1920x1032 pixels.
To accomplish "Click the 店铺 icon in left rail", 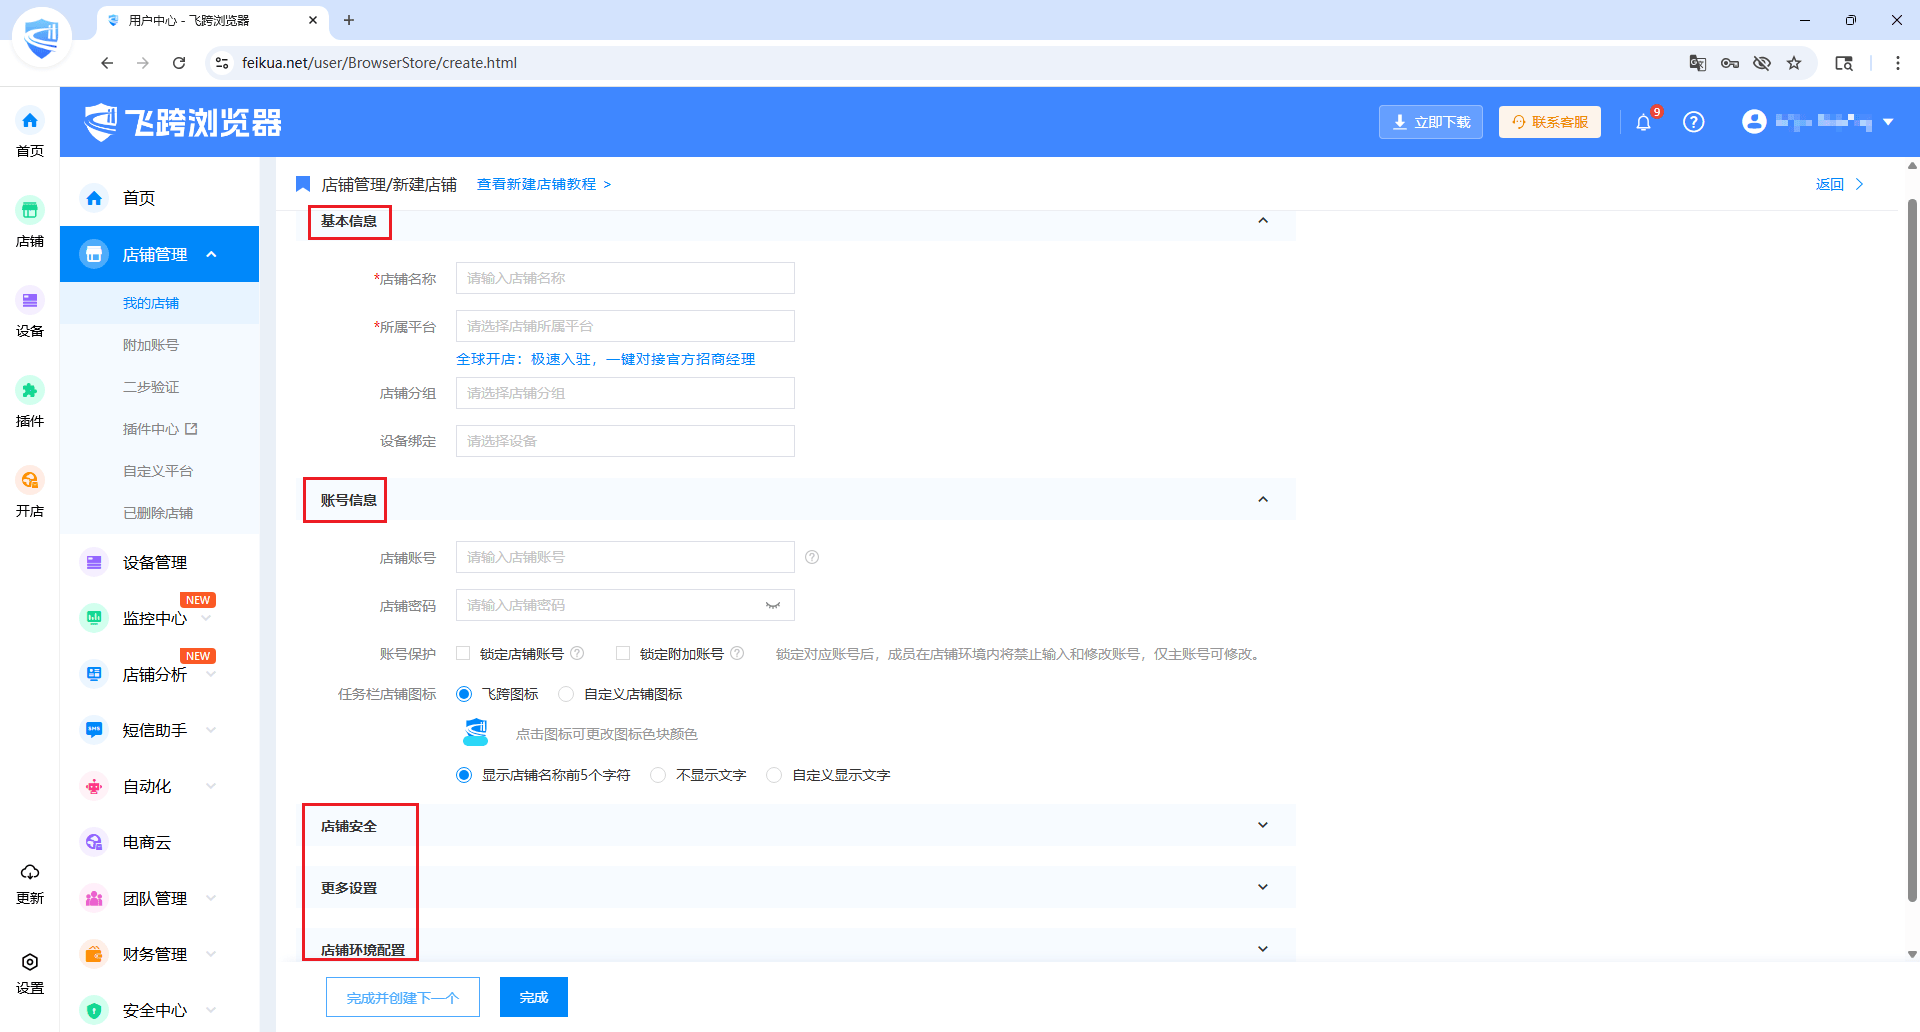I will point(30,211).
